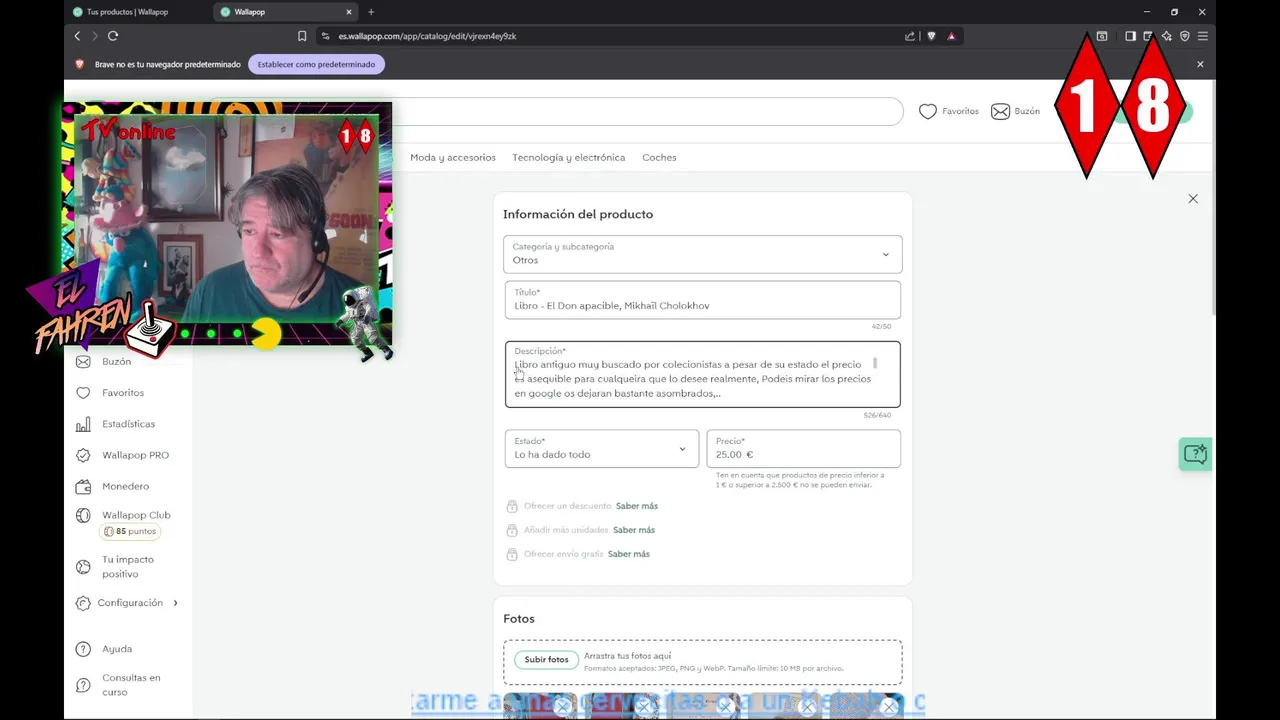Click the Wallapop search bar
The image size is (1280, 720).
click(x=647, y=111)
